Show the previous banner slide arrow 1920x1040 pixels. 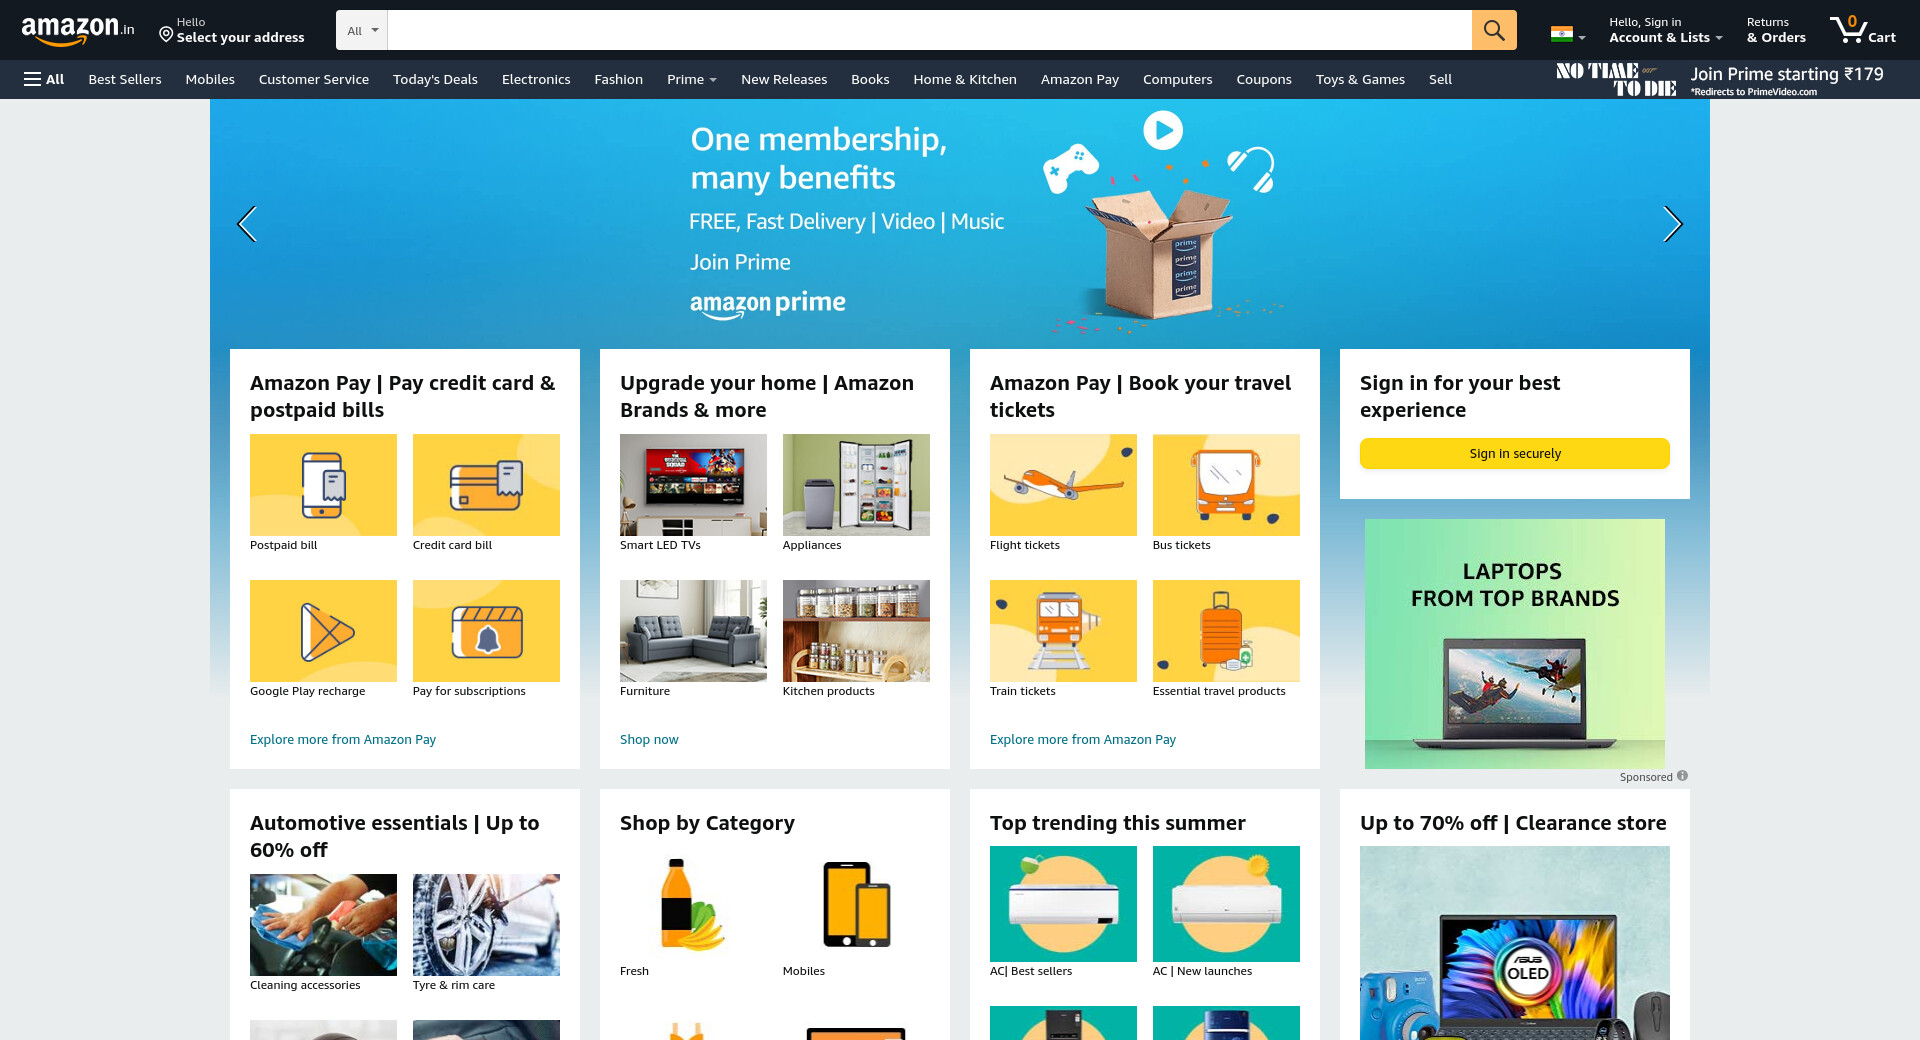pyautogui.click(x=247, y=224)
